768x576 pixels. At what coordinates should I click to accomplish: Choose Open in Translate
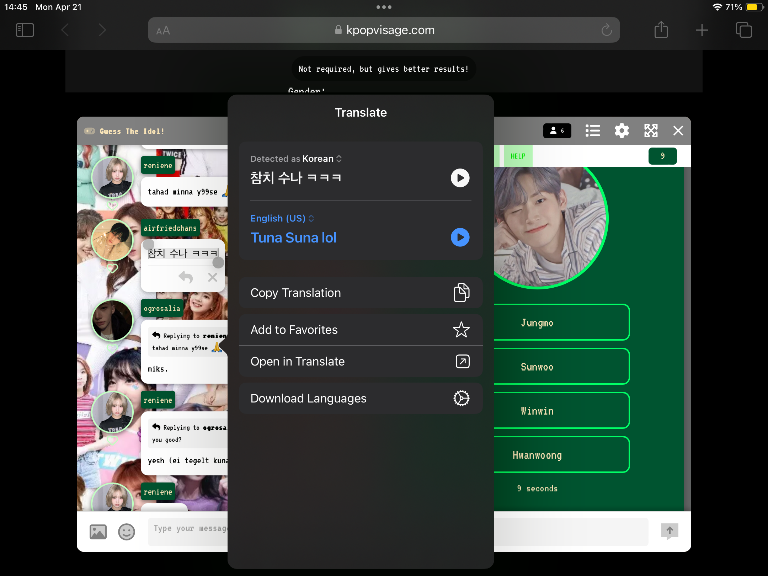360,361
